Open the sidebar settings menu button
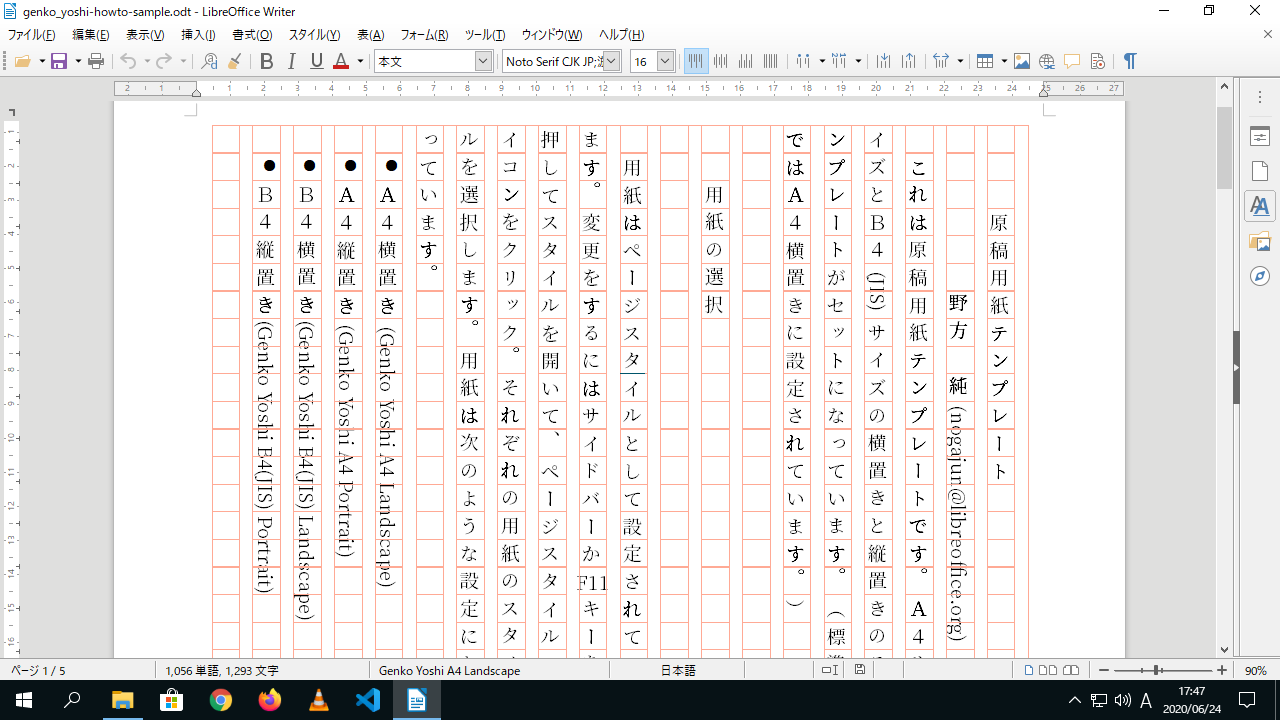This screenshot has height=720, width=1280. [x=1259, y=97]
